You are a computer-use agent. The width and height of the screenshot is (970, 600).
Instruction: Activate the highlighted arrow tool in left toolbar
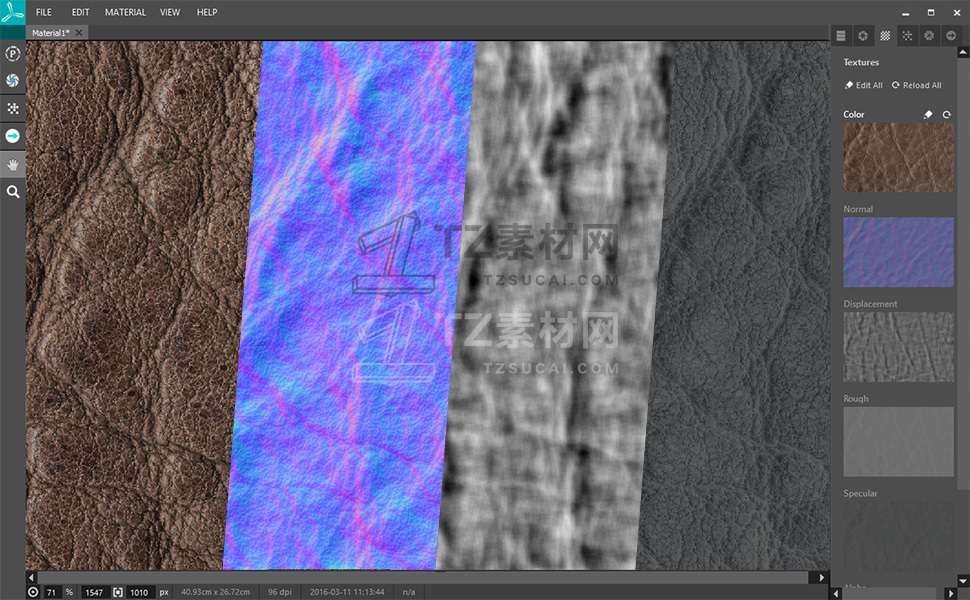click(12, 136)
